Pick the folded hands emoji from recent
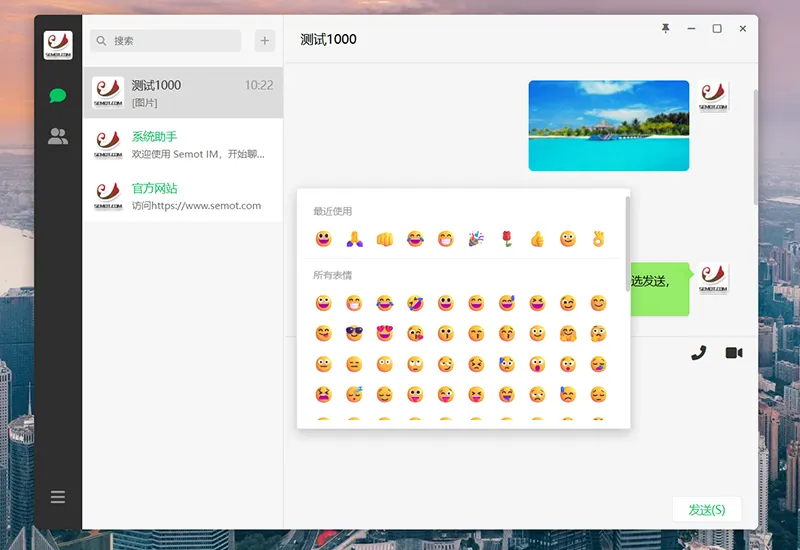The image size is (800, 550). (354, 239)
